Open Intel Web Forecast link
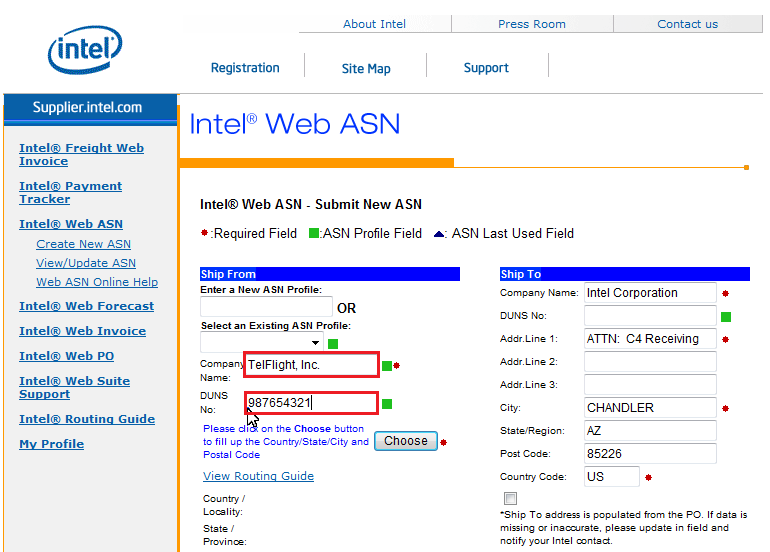Image resolution: width=770 pixels, height=552 pixels. (86, 306)
